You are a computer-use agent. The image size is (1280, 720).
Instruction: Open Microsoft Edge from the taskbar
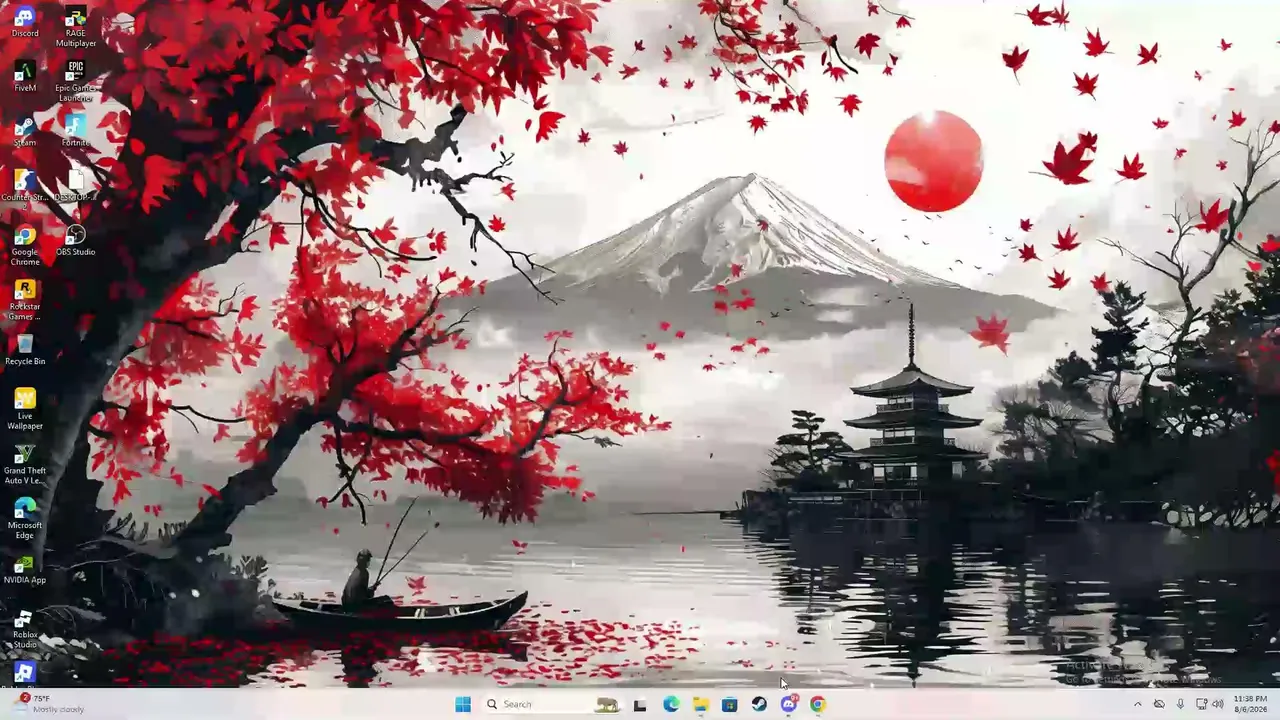[671, 704]
